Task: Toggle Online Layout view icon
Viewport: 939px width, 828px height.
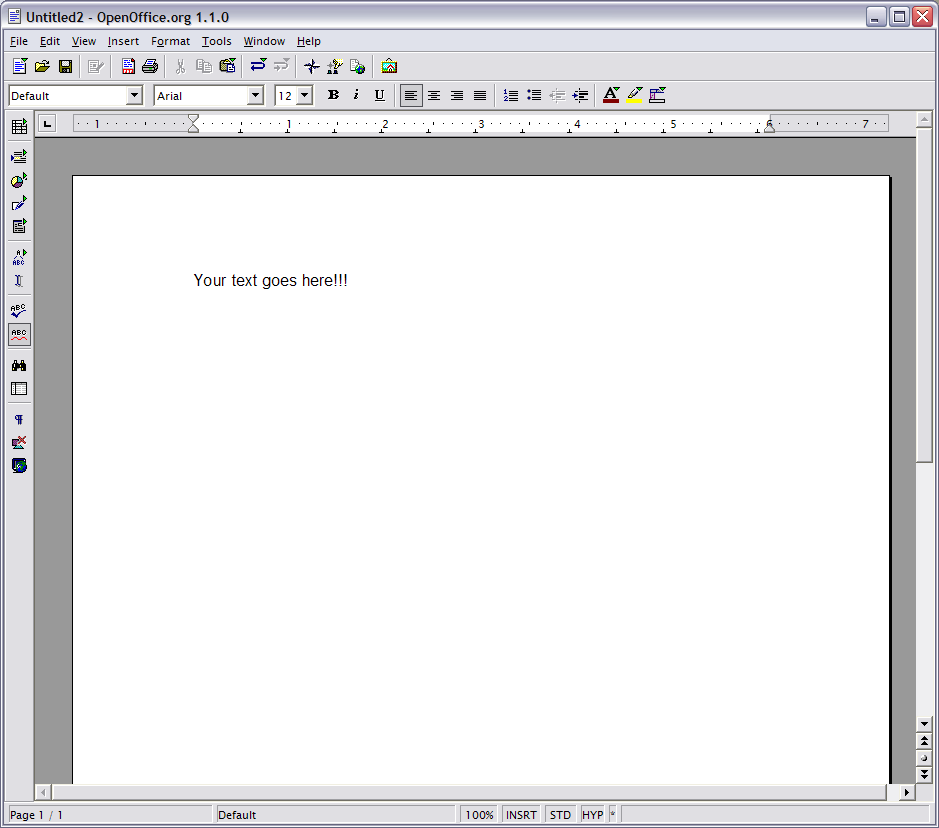Action: pos(19,466)
